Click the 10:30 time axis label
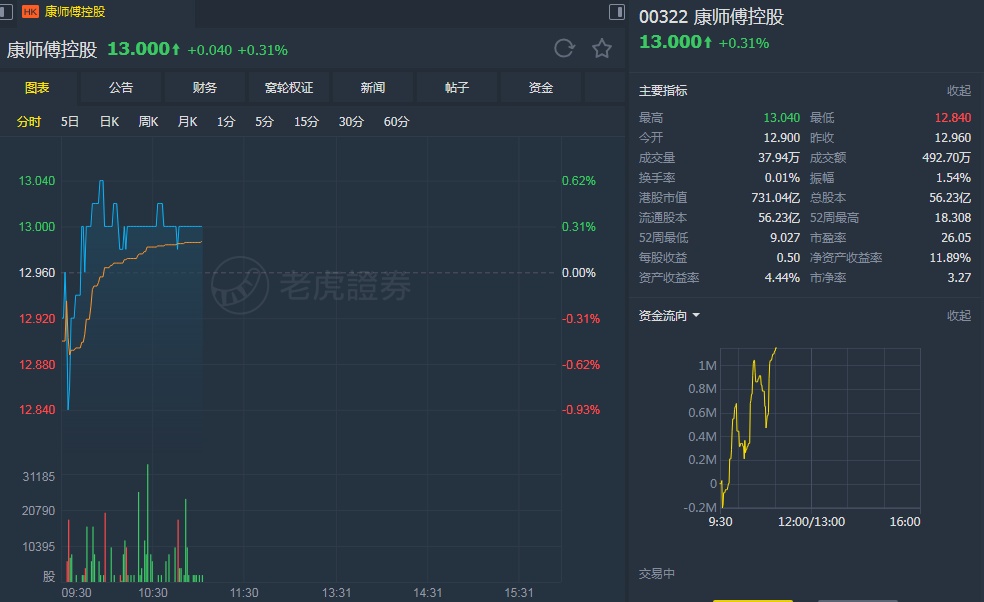This screenshot has width=984, height=602. coord(153,593)
